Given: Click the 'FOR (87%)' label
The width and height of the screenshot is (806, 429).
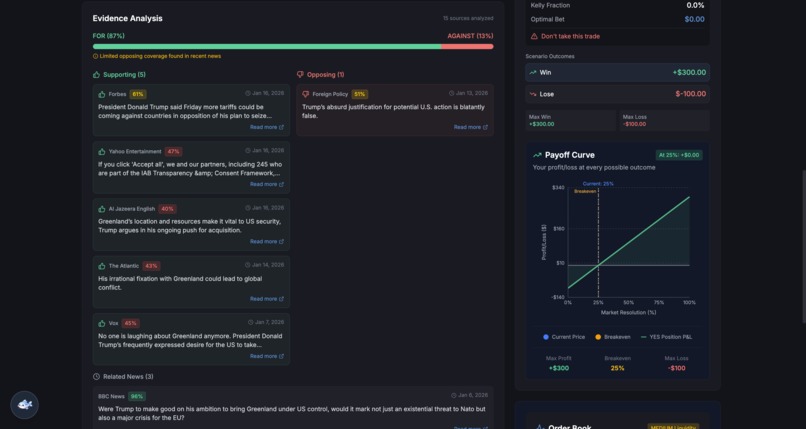Looking at the screenshot, I should pyautogui.click(x=108, y=36).
